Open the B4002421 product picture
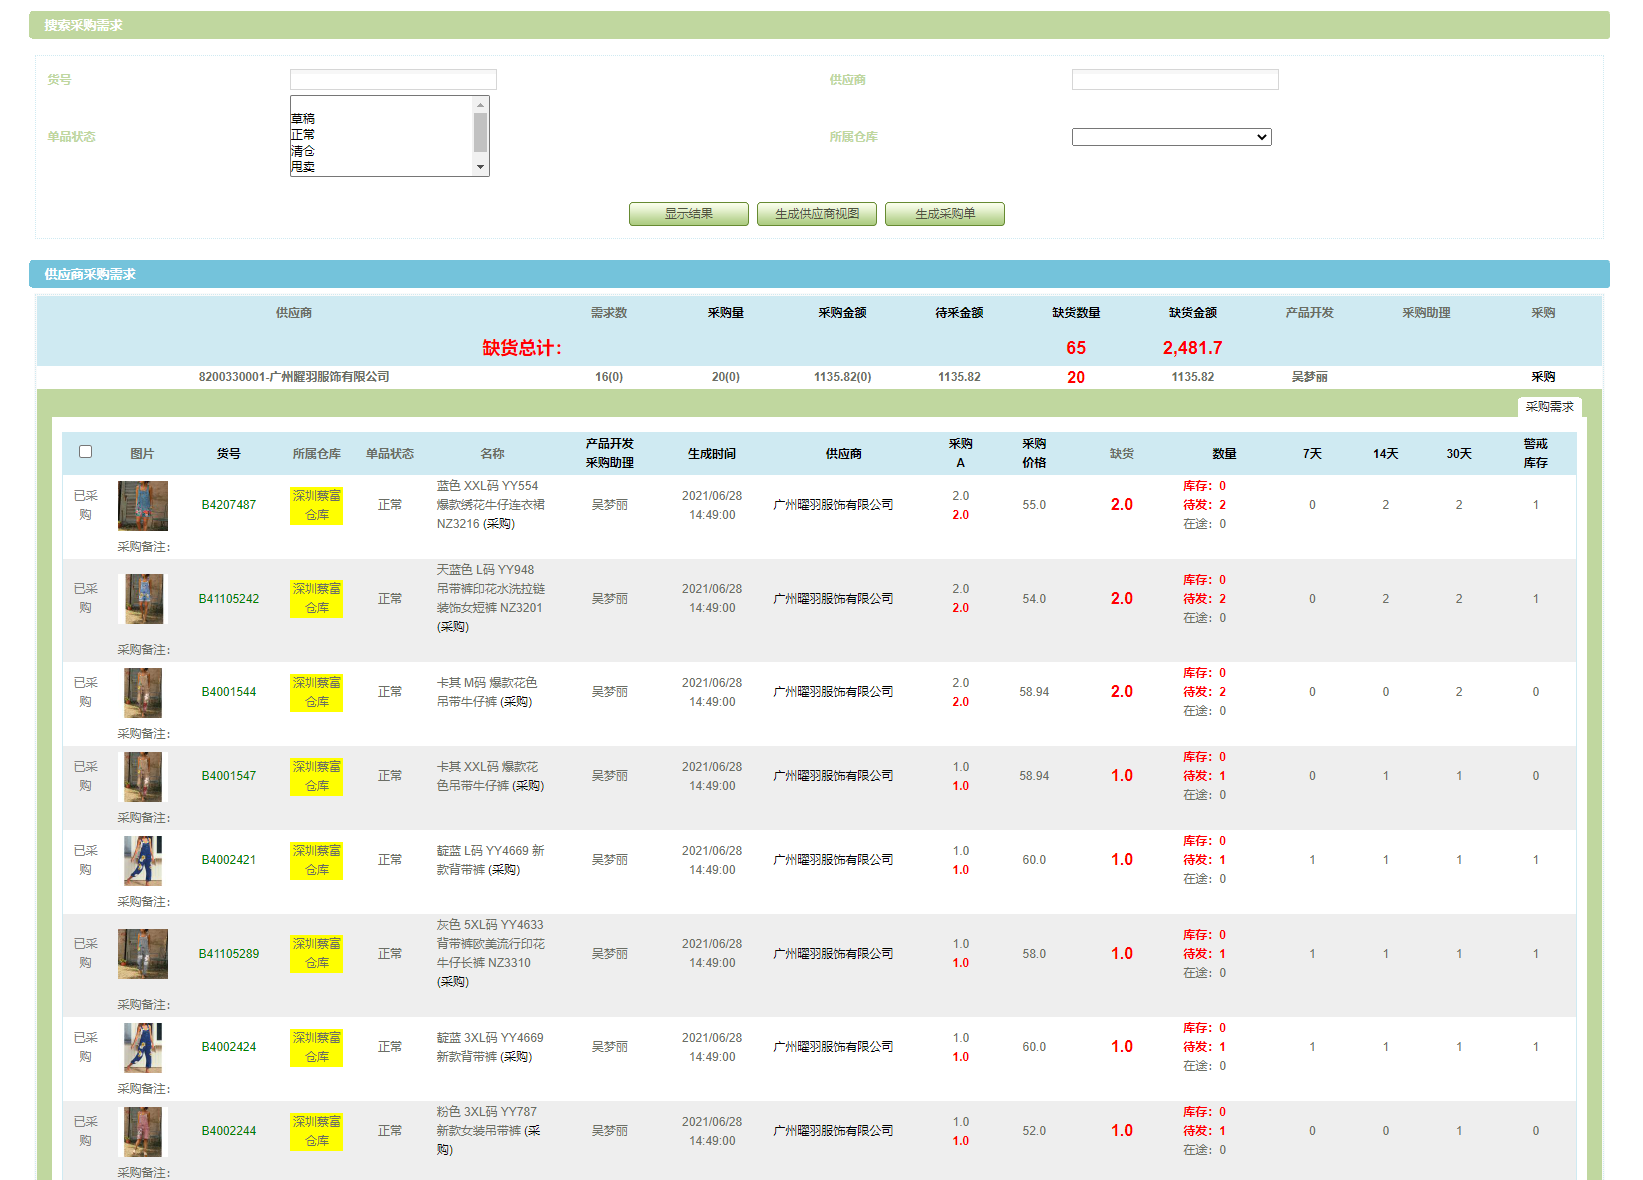Screen dimensions: 1643x1180 click(142, 860)
